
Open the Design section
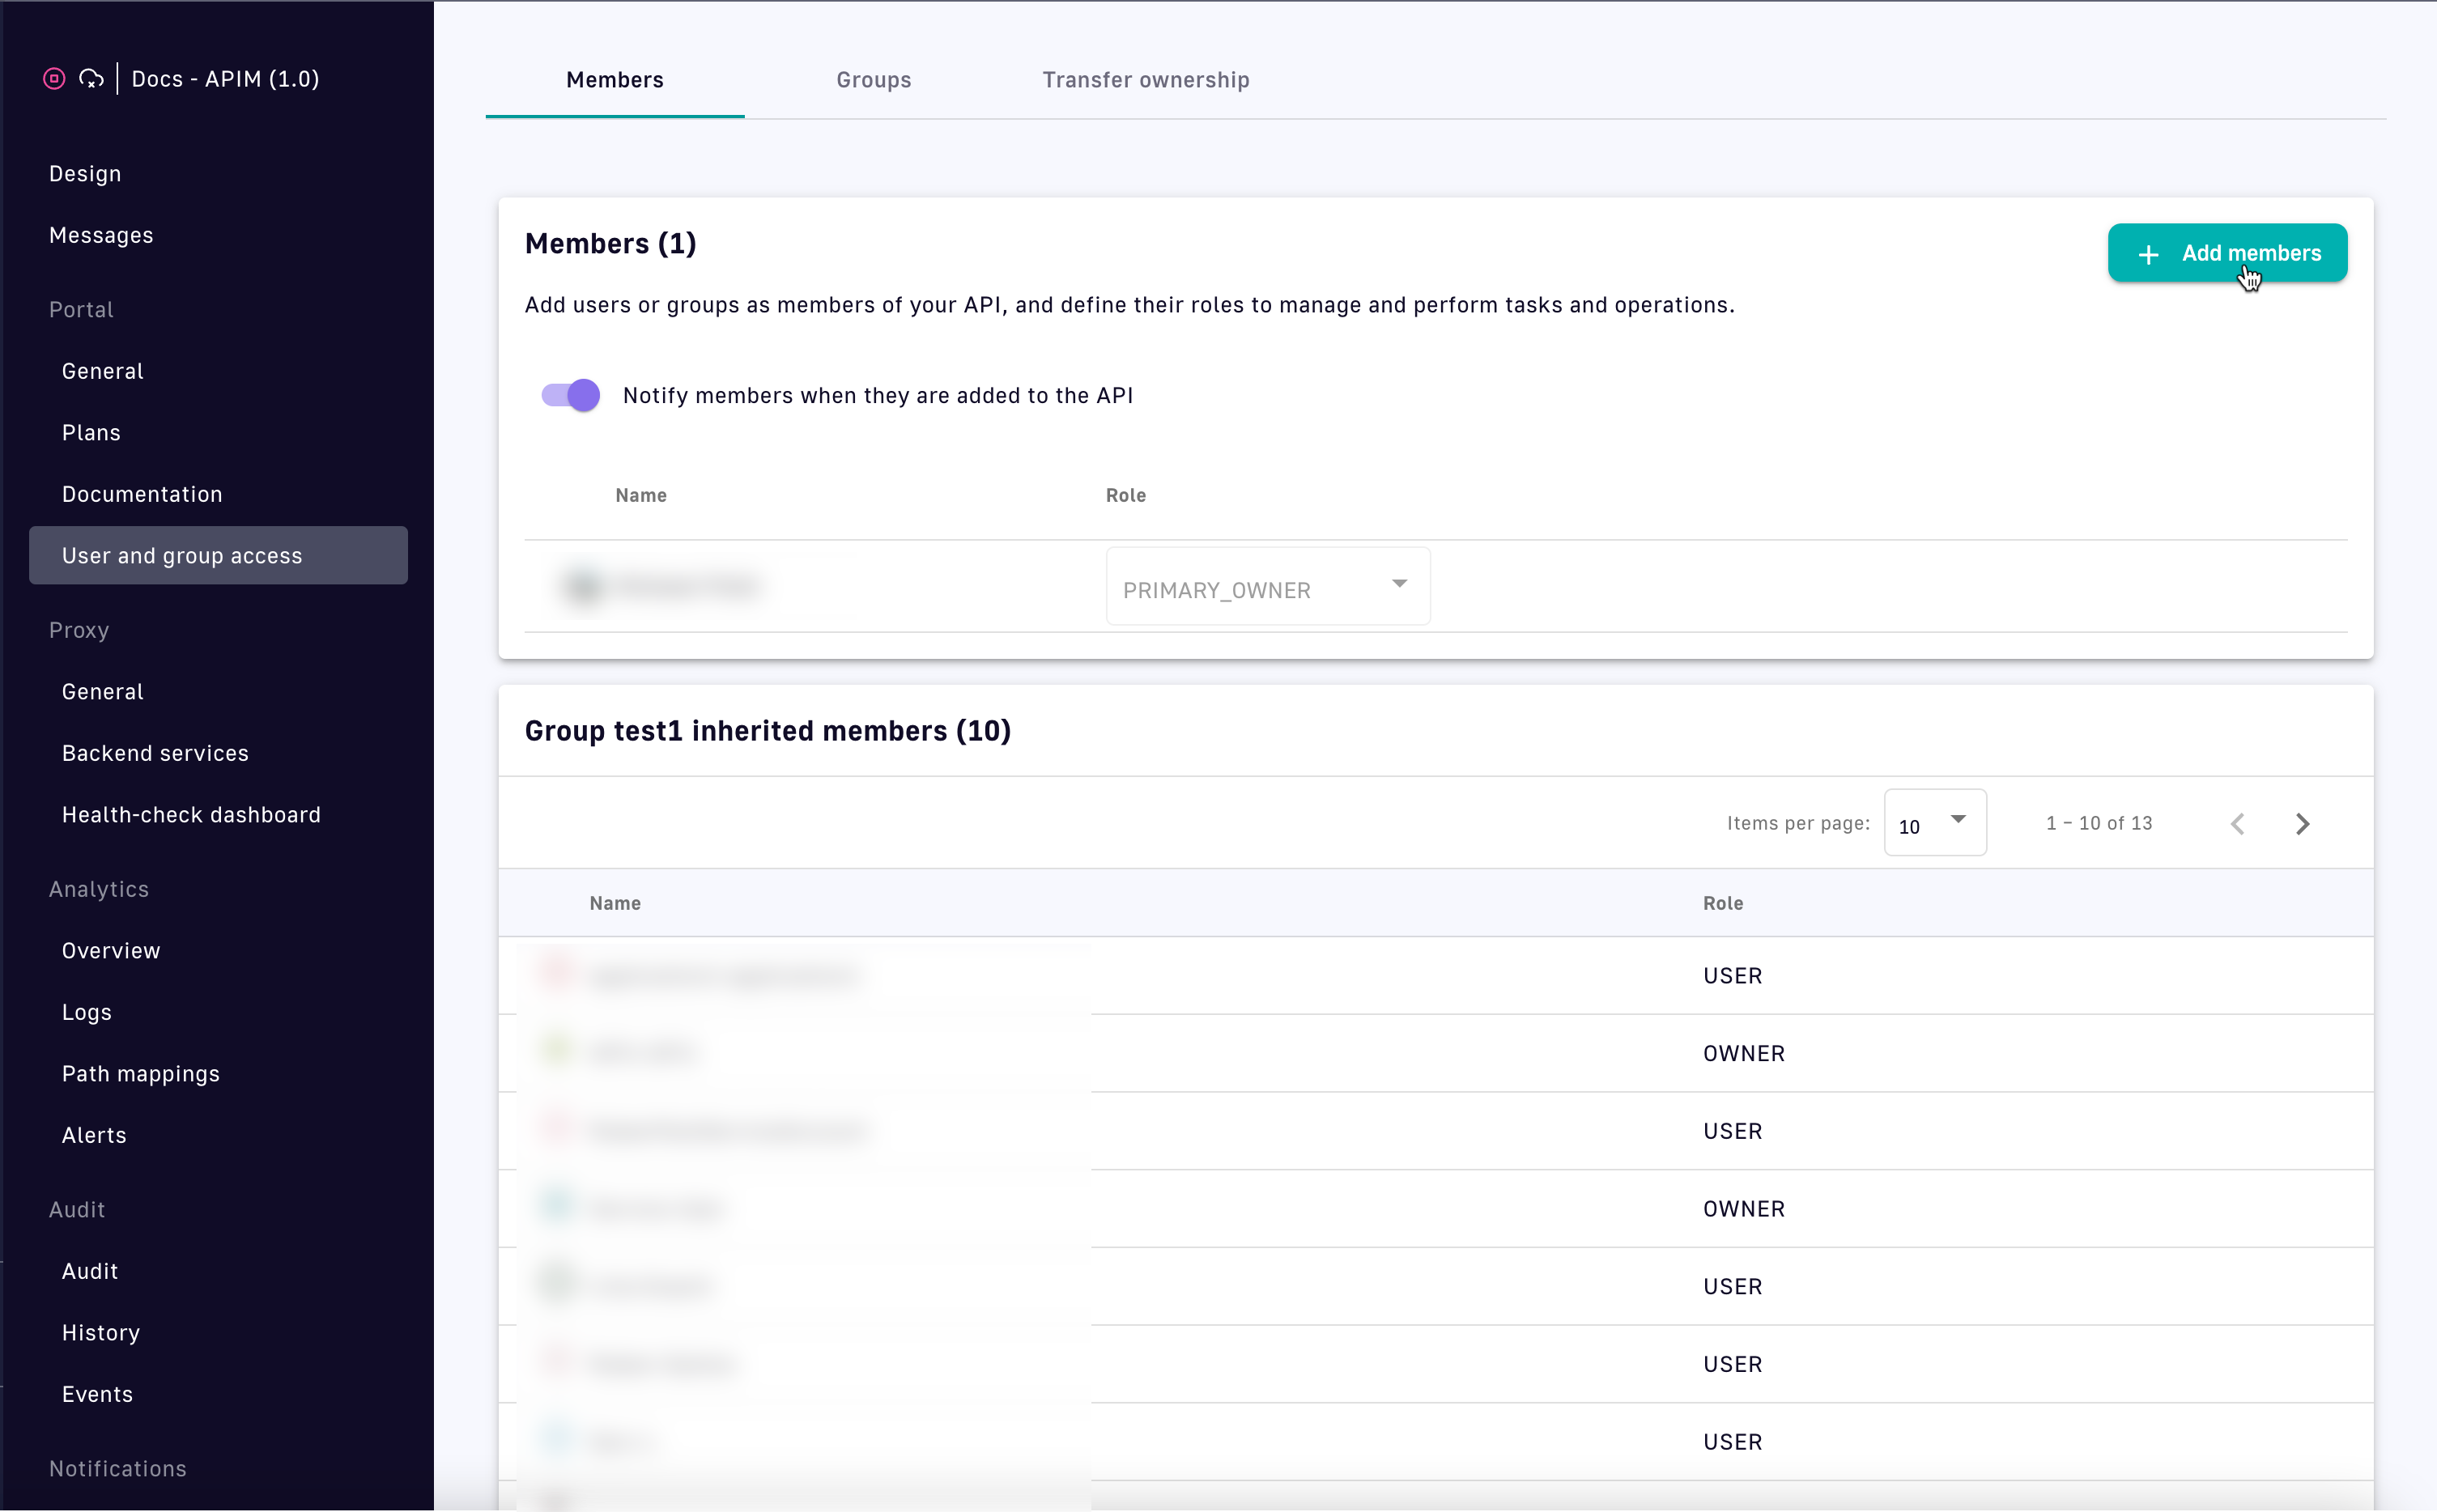pos(85,174)
